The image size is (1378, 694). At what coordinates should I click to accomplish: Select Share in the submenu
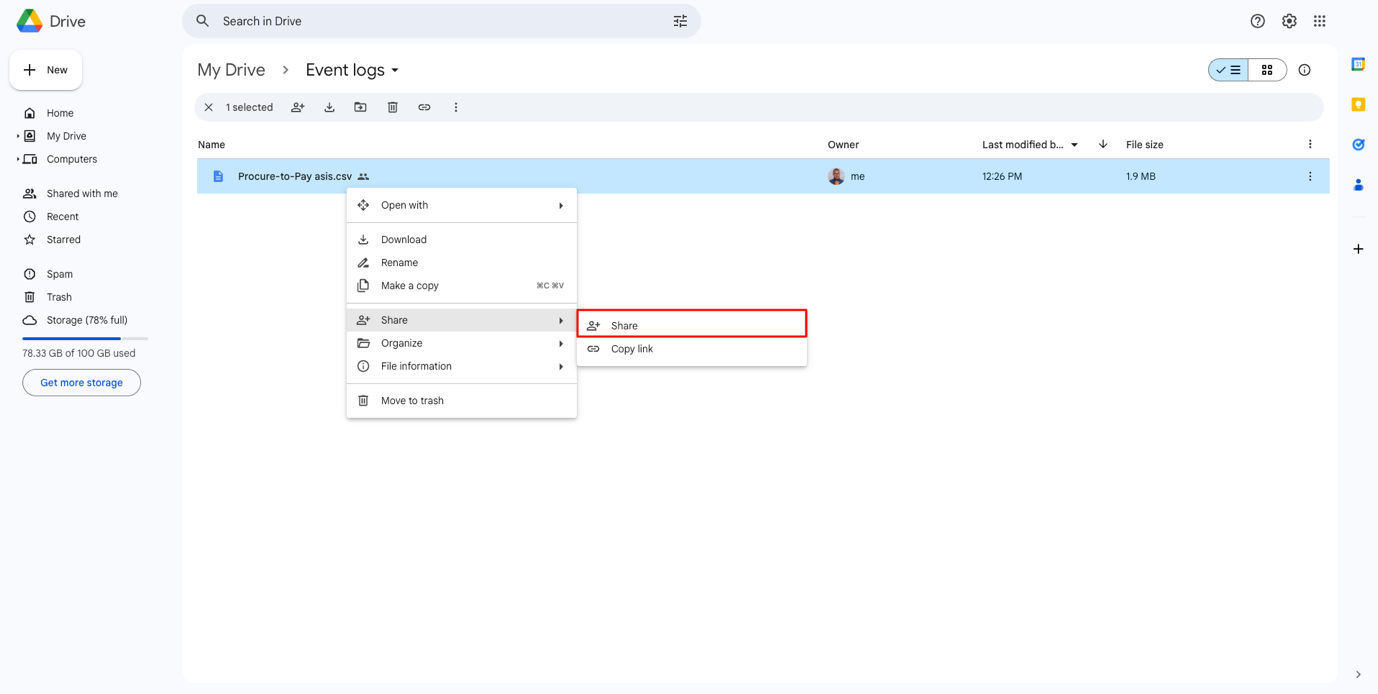691,325
